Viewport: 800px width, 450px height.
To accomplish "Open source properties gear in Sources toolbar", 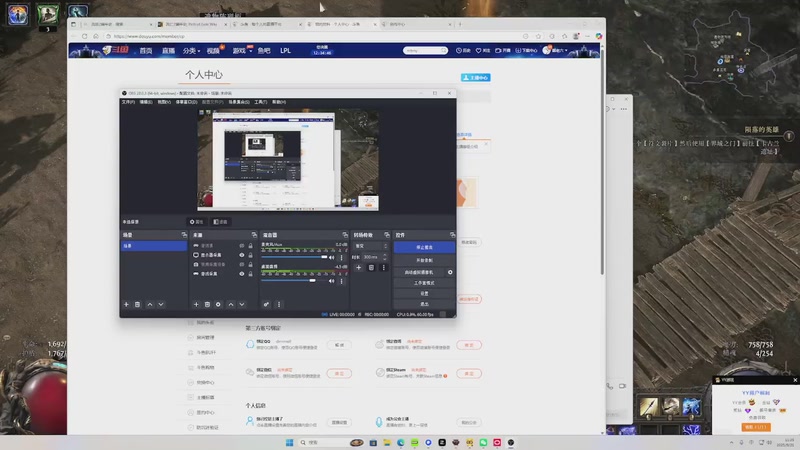I will (218, 305).
